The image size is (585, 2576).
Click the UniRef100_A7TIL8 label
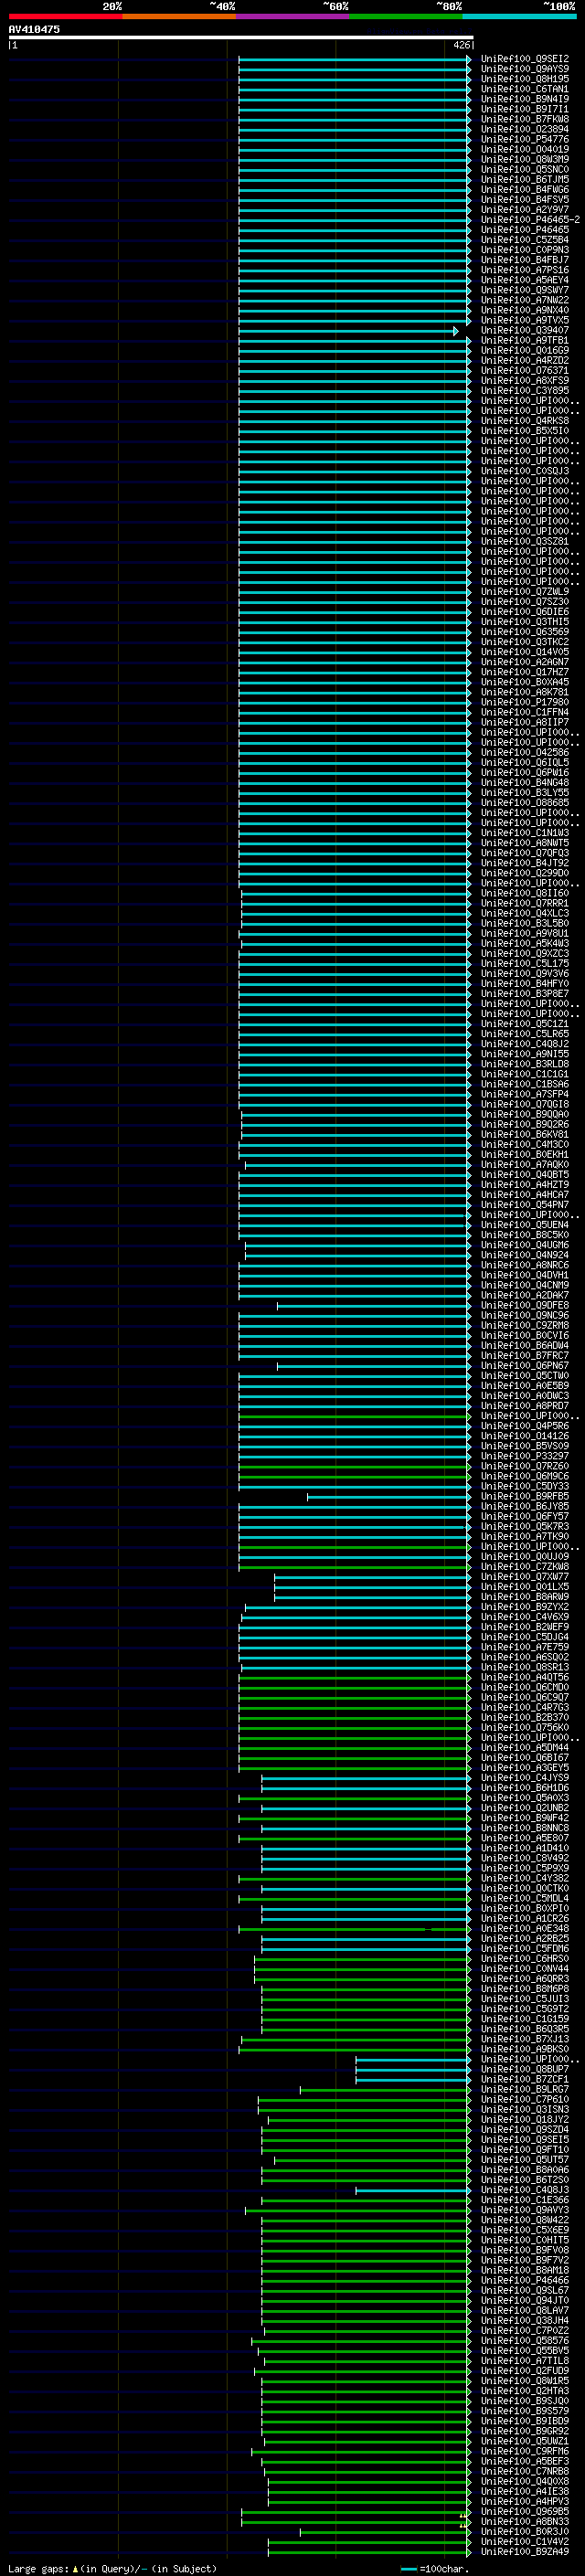coord(525,2360)
